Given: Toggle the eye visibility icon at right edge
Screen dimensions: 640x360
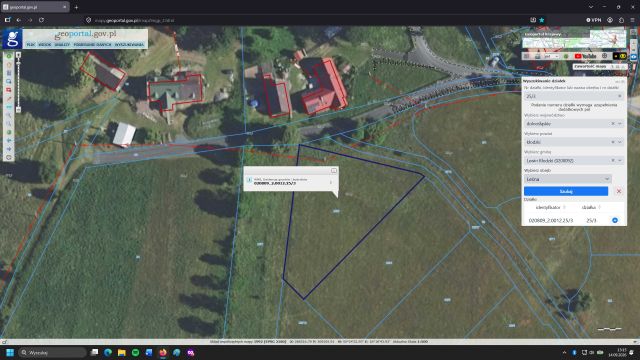Looking at the screenshot, I should point(633,57).
